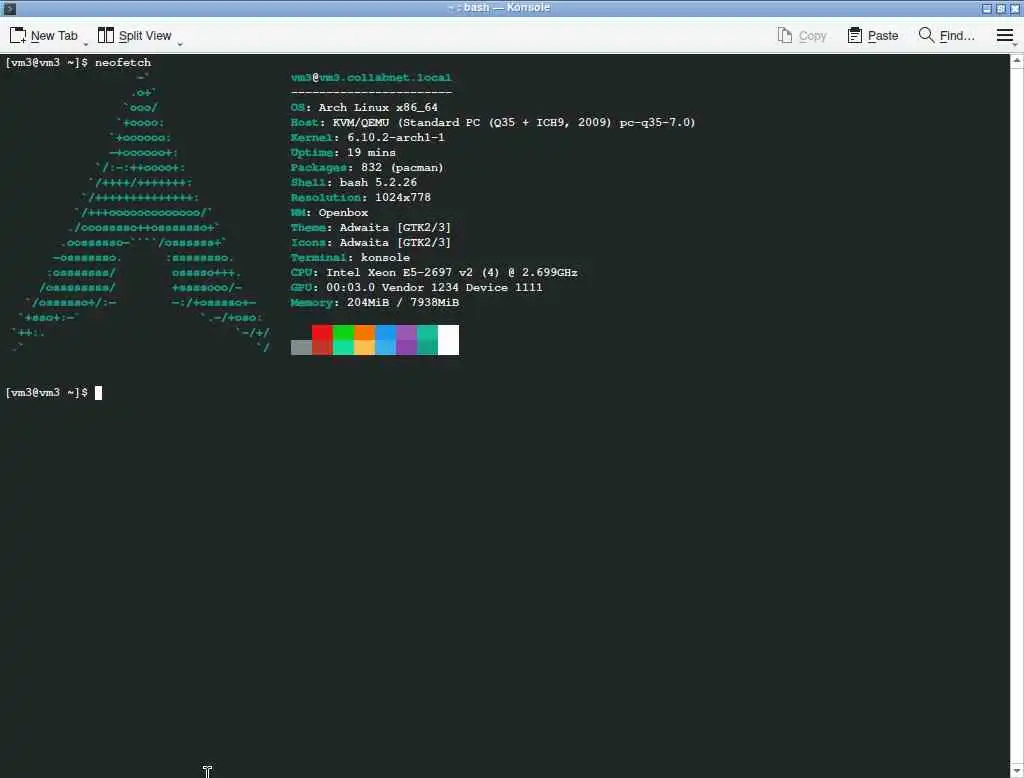Click the hostname 'vm3@vm3.collabnet.local'
The height and width of the screenshot is (778, 1024).
pos(371,77)
